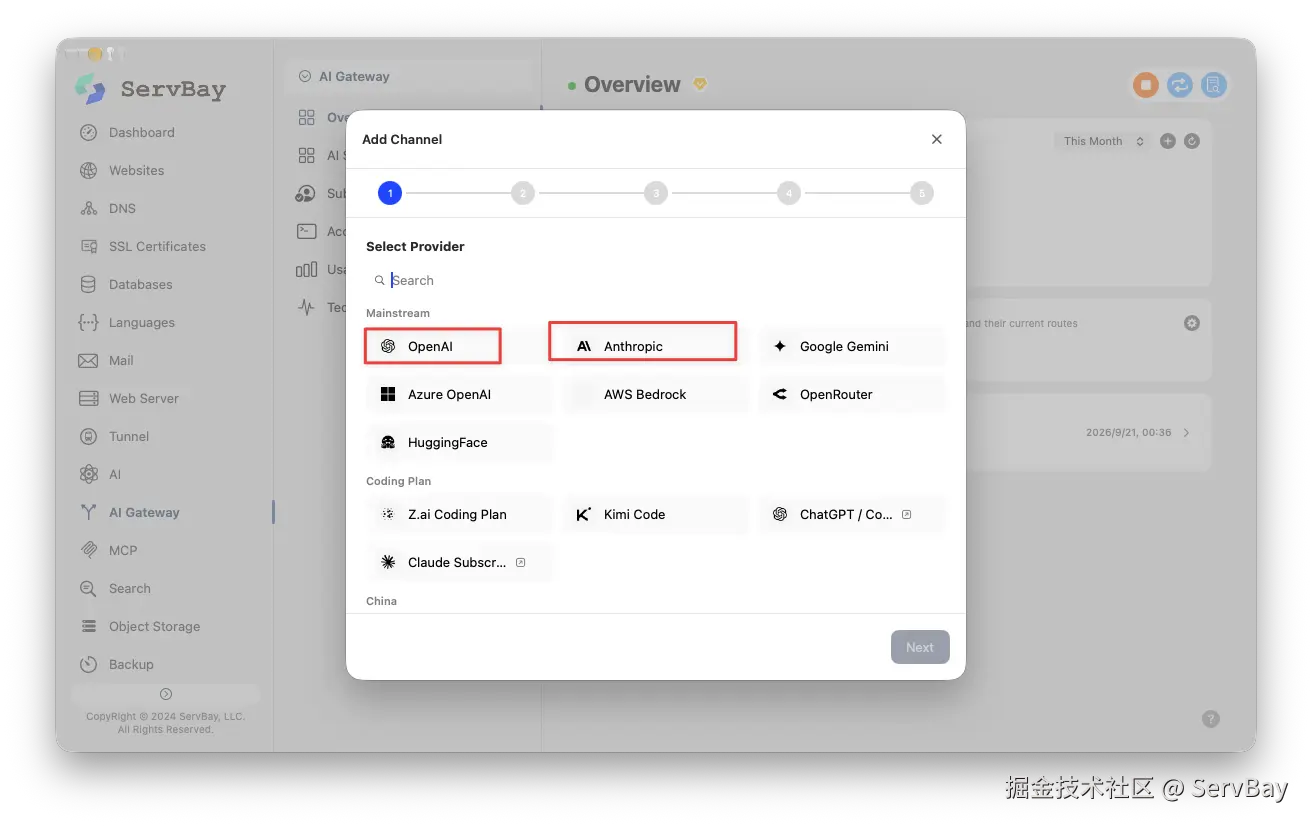The image size is (1312, 826).
Task: Click the Next button
Action: pos(920,647)
